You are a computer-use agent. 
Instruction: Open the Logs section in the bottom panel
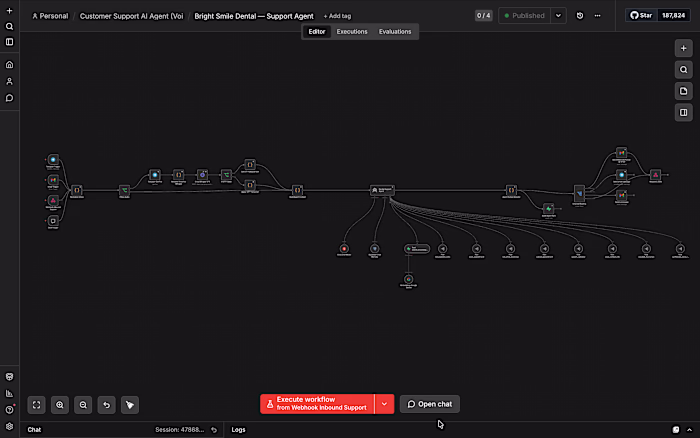point(238,430)
